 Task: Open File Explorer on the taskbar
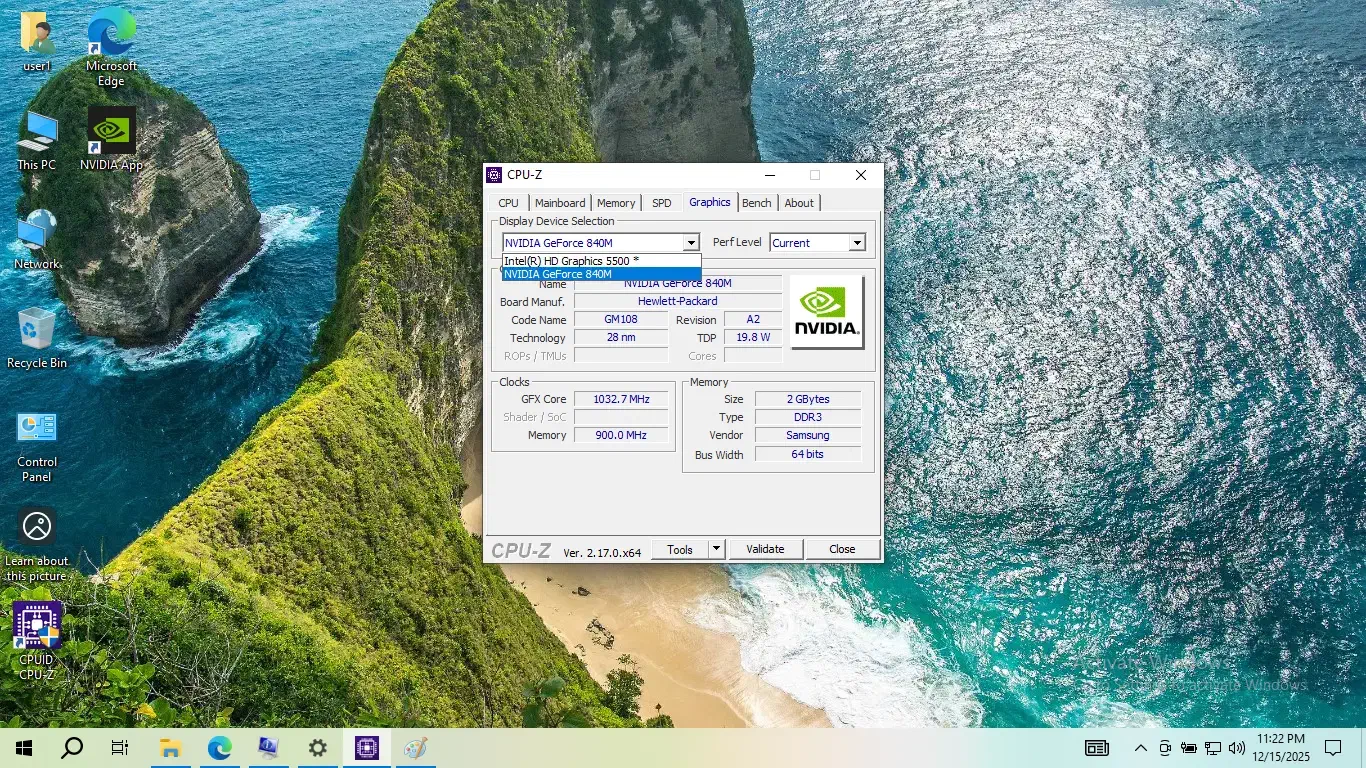[170, 747]
